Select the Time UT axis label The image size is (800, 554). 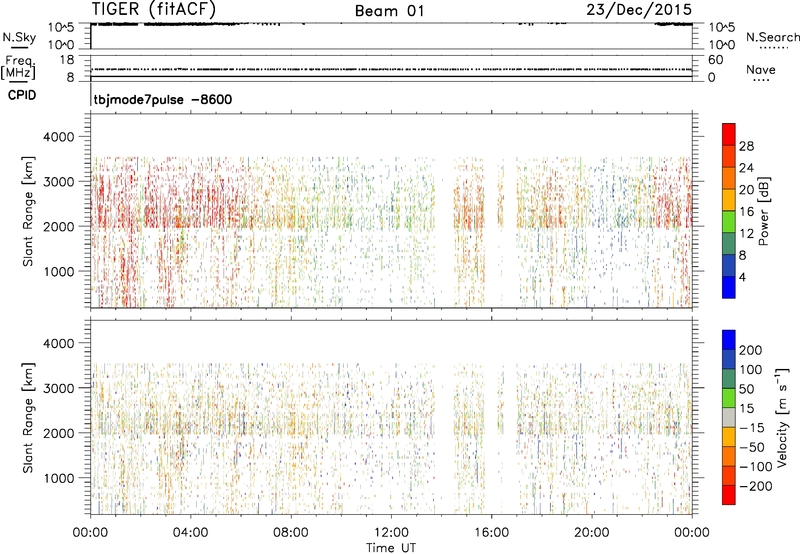(x=391, y=548)
